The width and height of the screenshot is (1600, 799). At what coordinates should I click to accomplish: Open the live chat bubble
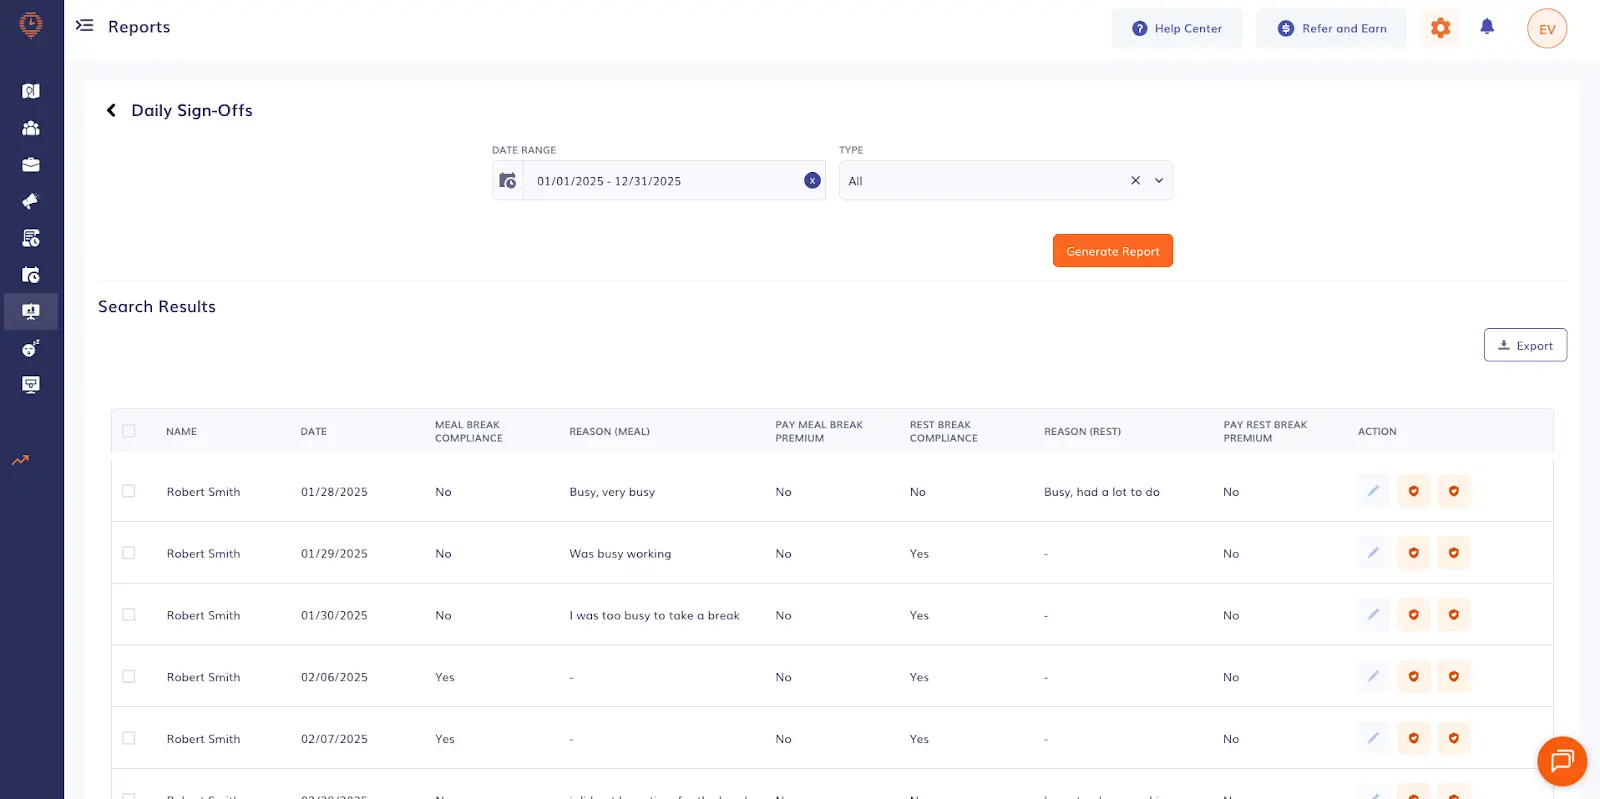tap(1562, 761)
